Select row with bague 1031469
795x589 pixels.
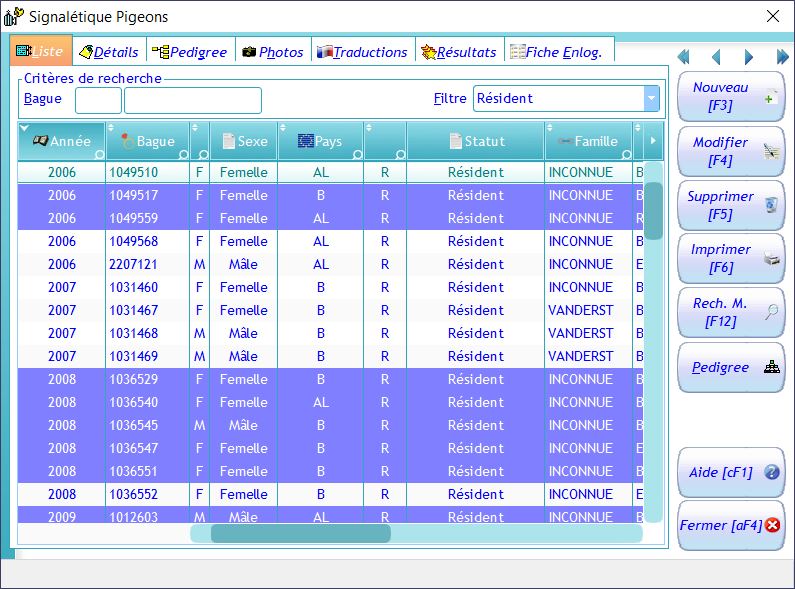pos(331,356)
